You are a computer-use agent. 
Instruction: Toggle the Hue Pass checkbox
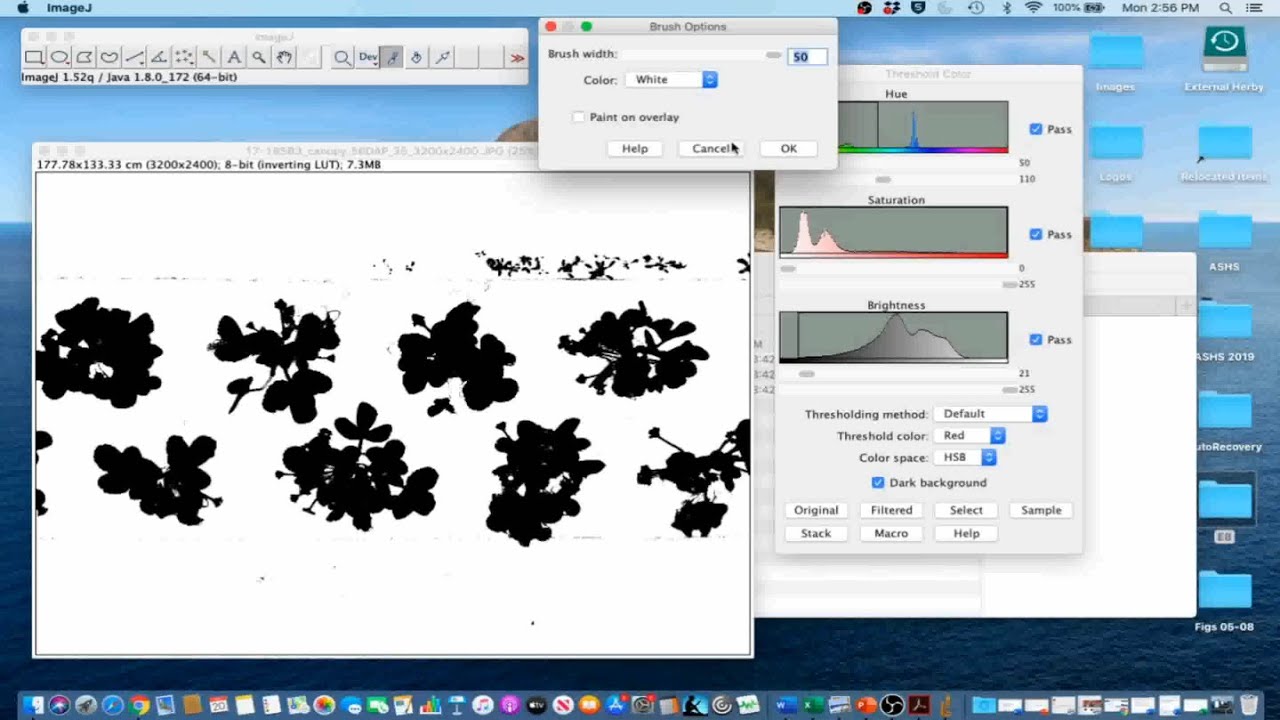pos(1036,129)
